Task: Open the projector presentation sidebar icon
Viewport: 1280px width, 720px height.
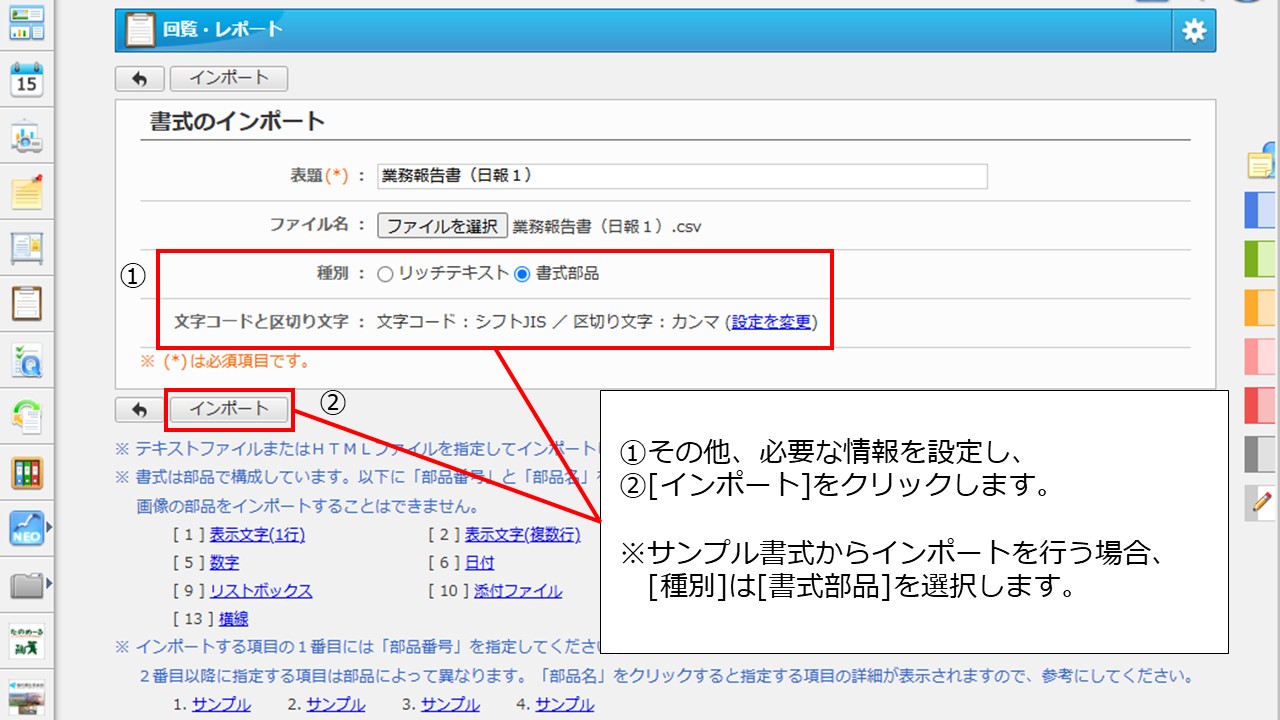Action: tap(26, 137)
